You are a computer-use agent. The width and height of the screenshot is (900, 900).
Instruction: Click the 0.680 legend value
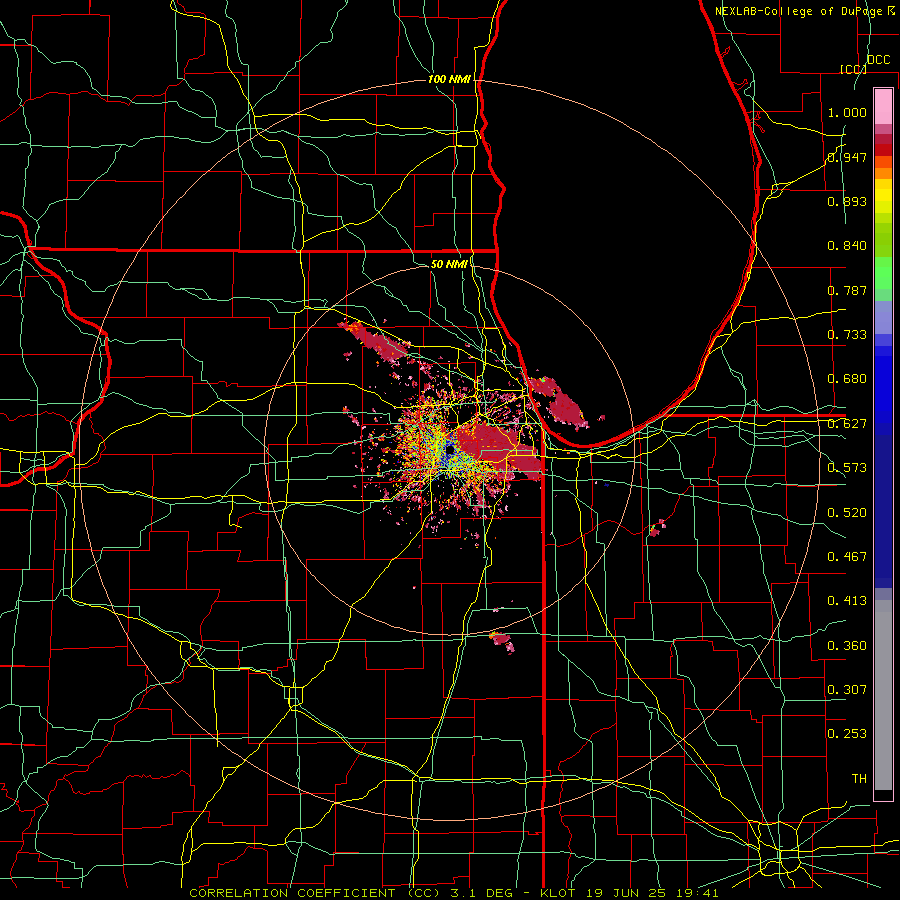[847, 379]
